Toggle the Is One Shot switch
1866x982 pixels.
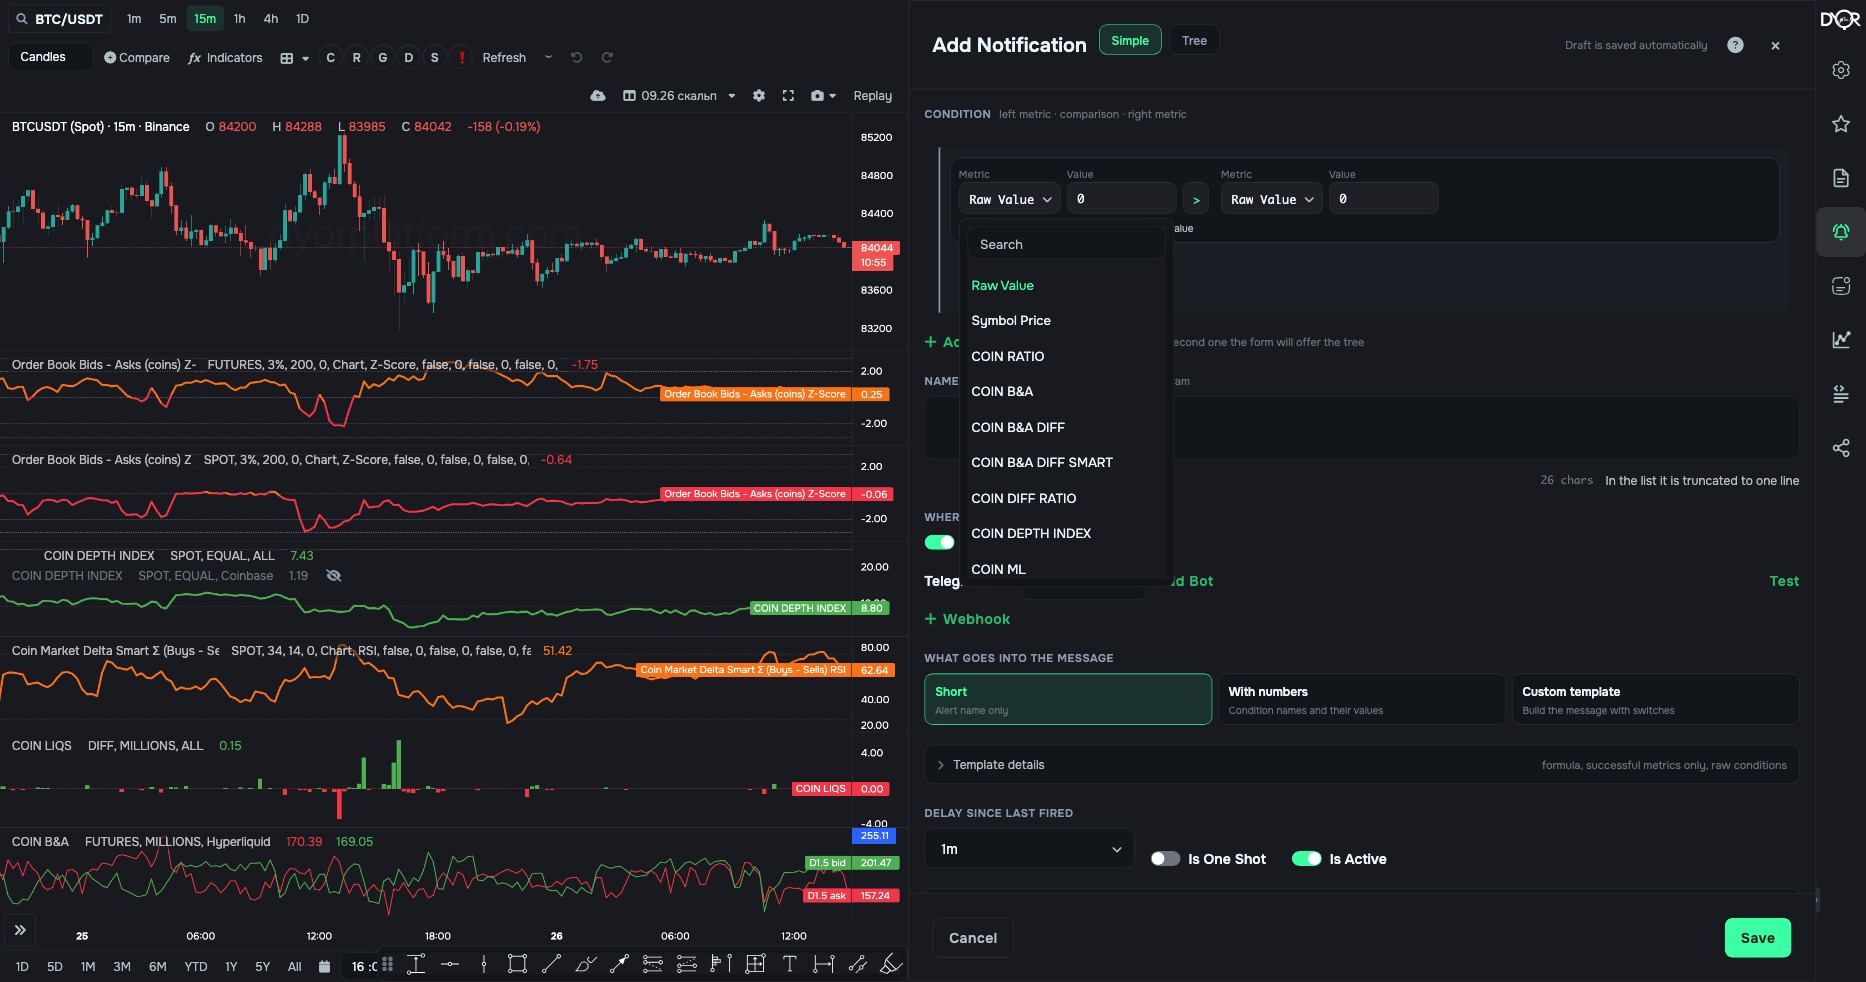pos(1165,859)
